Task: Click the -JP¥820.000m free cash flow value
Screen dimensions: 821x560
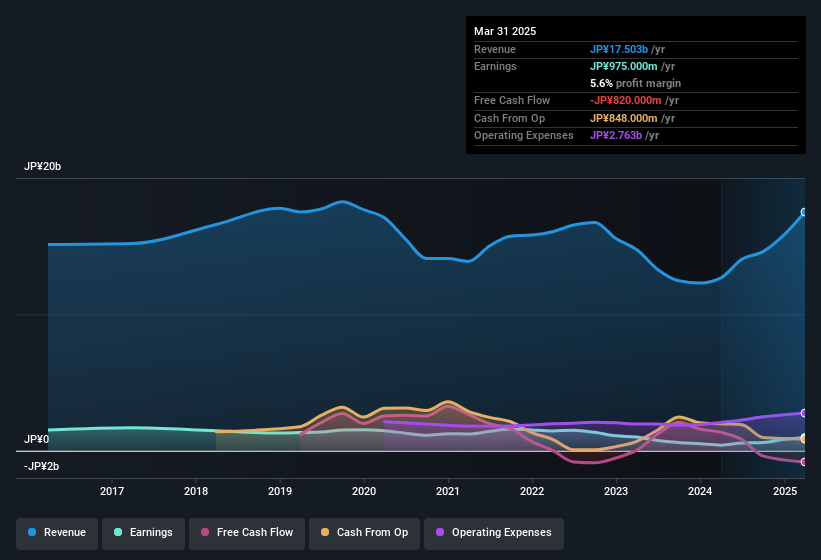Action: tap(626, 100)
